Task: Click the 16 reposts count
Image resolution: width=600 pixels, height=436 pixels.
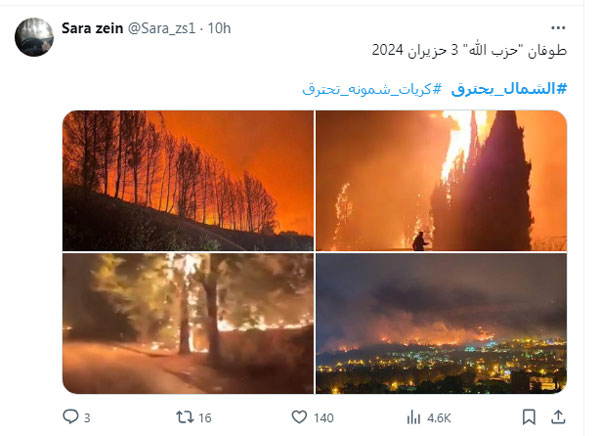Action: (205, 418)
